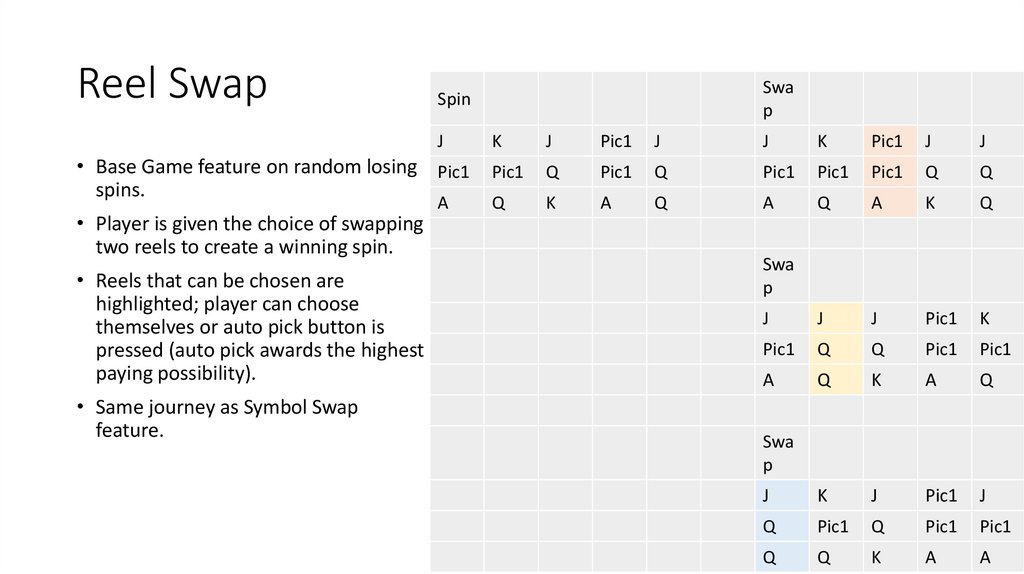Viewport: 1024px width, 574px height.
Task: Click the bottom "Swap" header cell
Action: coord(778,453)
